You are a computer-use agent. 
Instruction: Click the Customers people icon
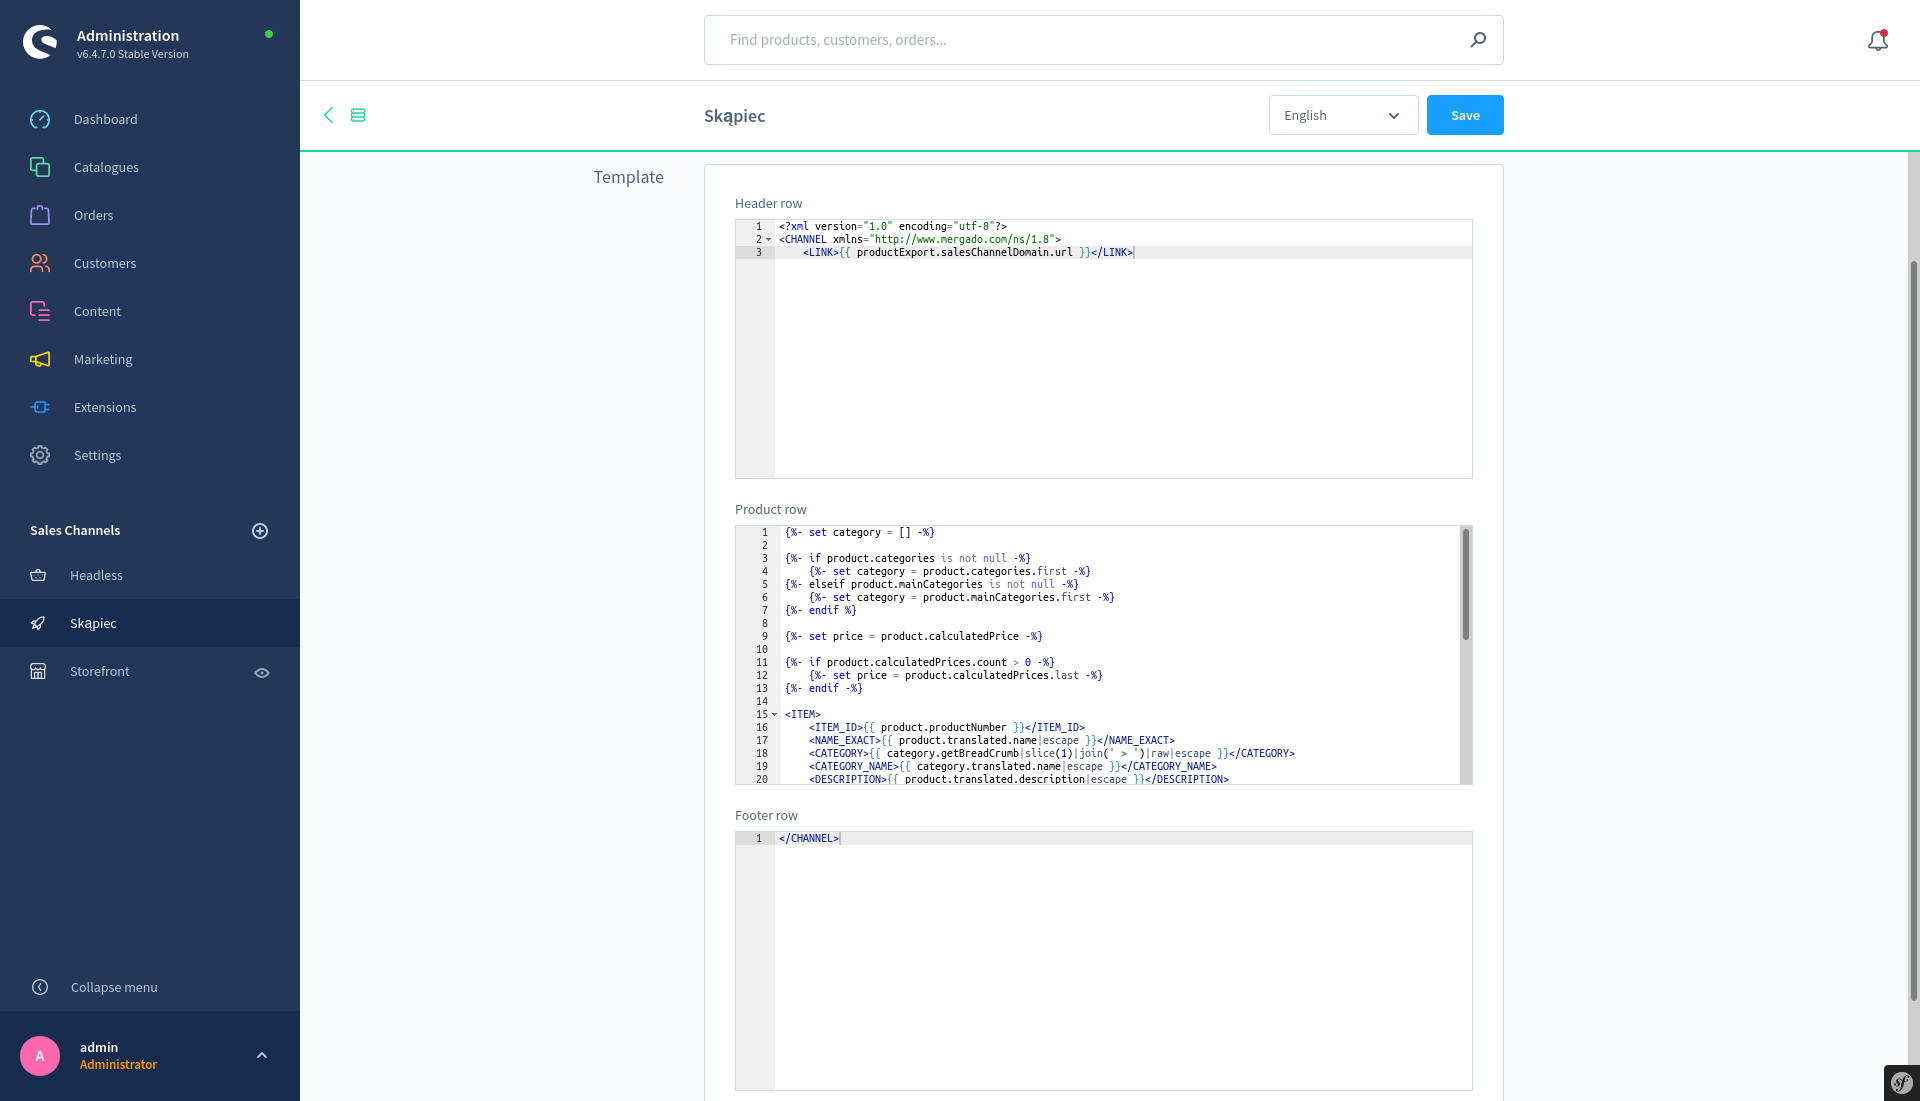(x=40, y=263)
